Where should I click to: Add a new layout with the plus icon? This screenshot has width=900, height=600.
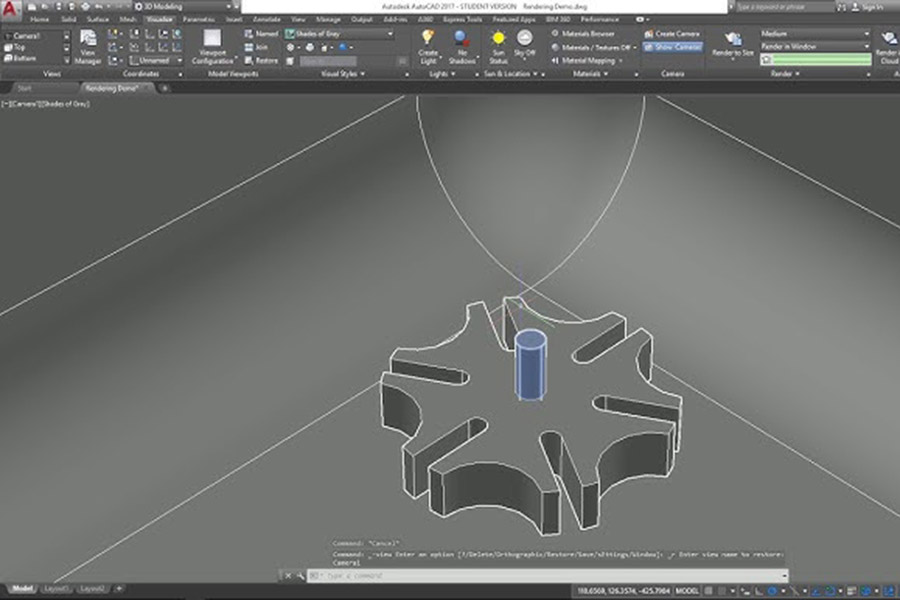coord(119,589)
